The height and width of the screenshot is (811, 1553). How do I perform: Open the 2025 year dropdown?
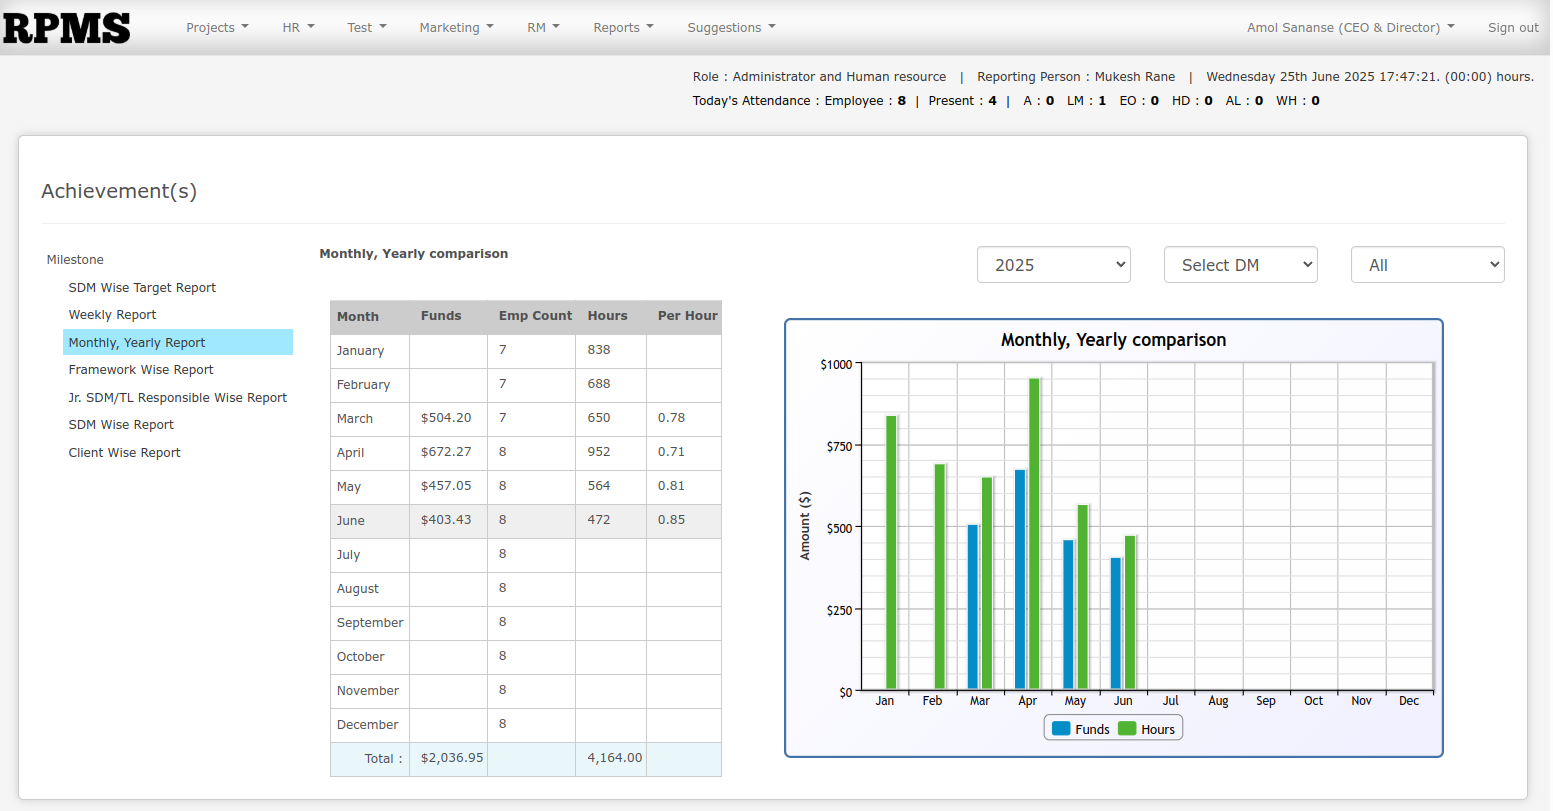click(x=1054, y=265)
